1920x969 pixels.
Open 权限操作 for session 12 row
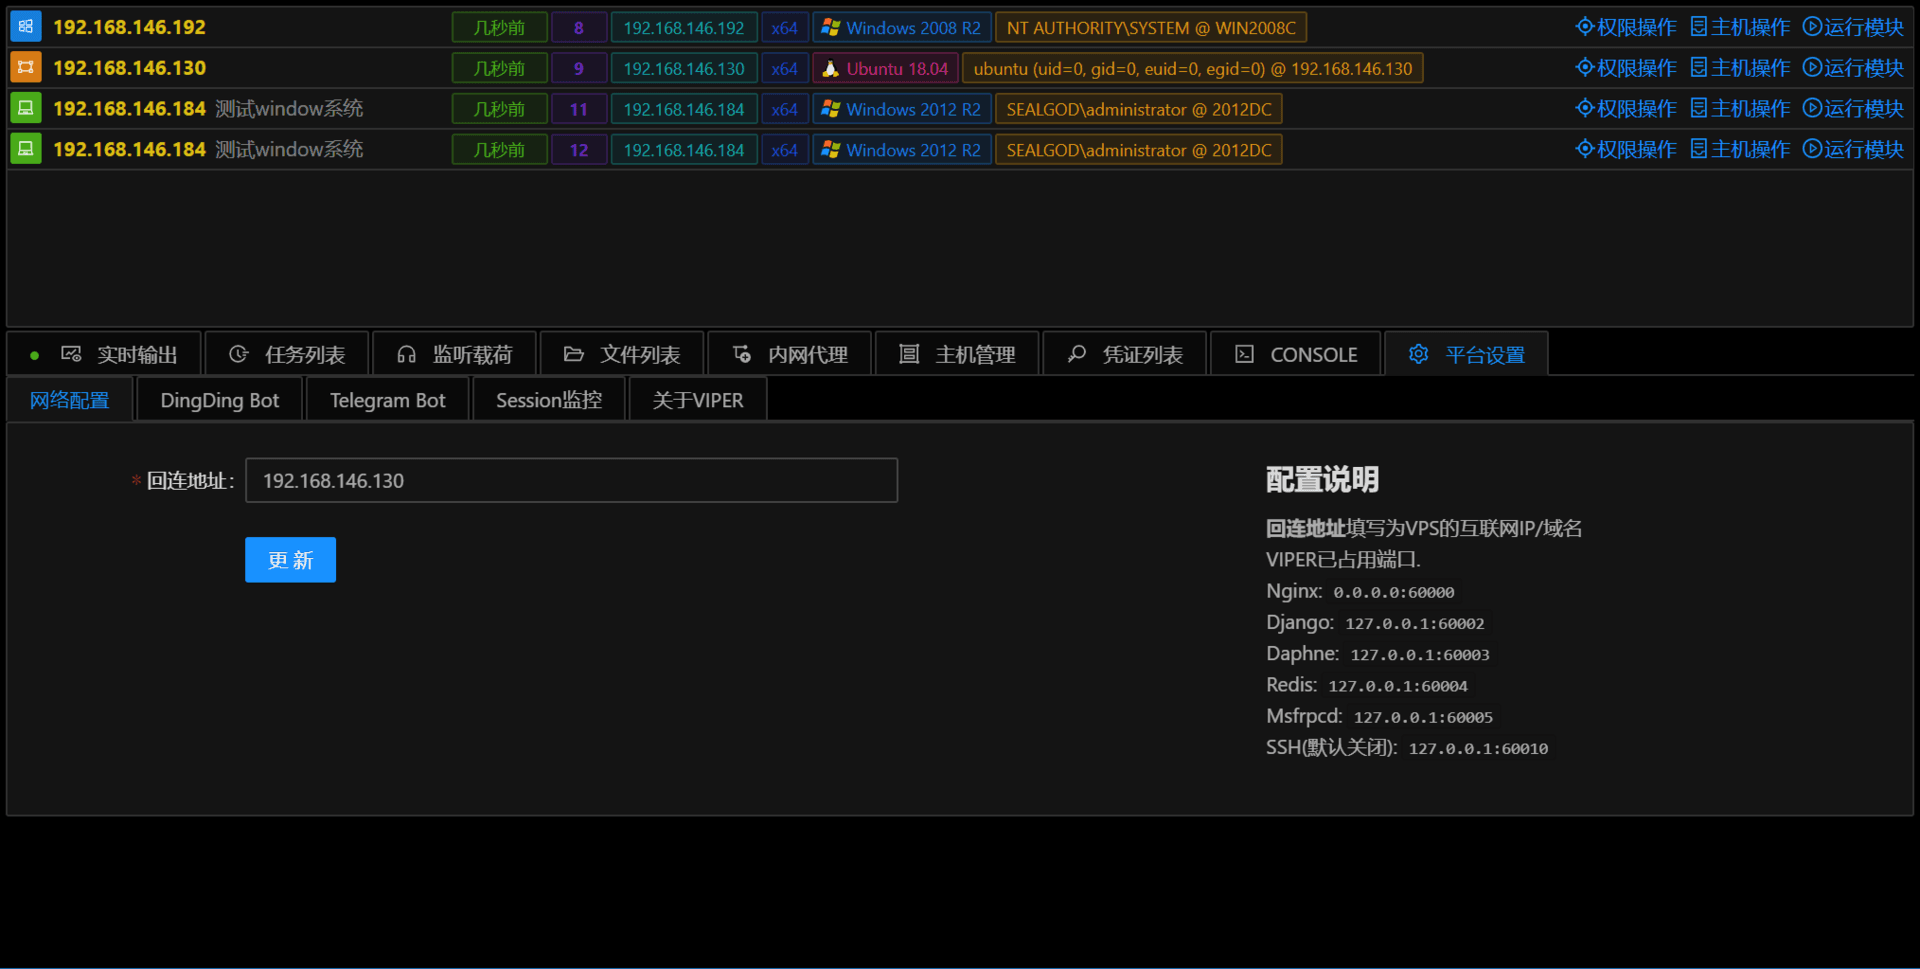[x=1625, y=149]
